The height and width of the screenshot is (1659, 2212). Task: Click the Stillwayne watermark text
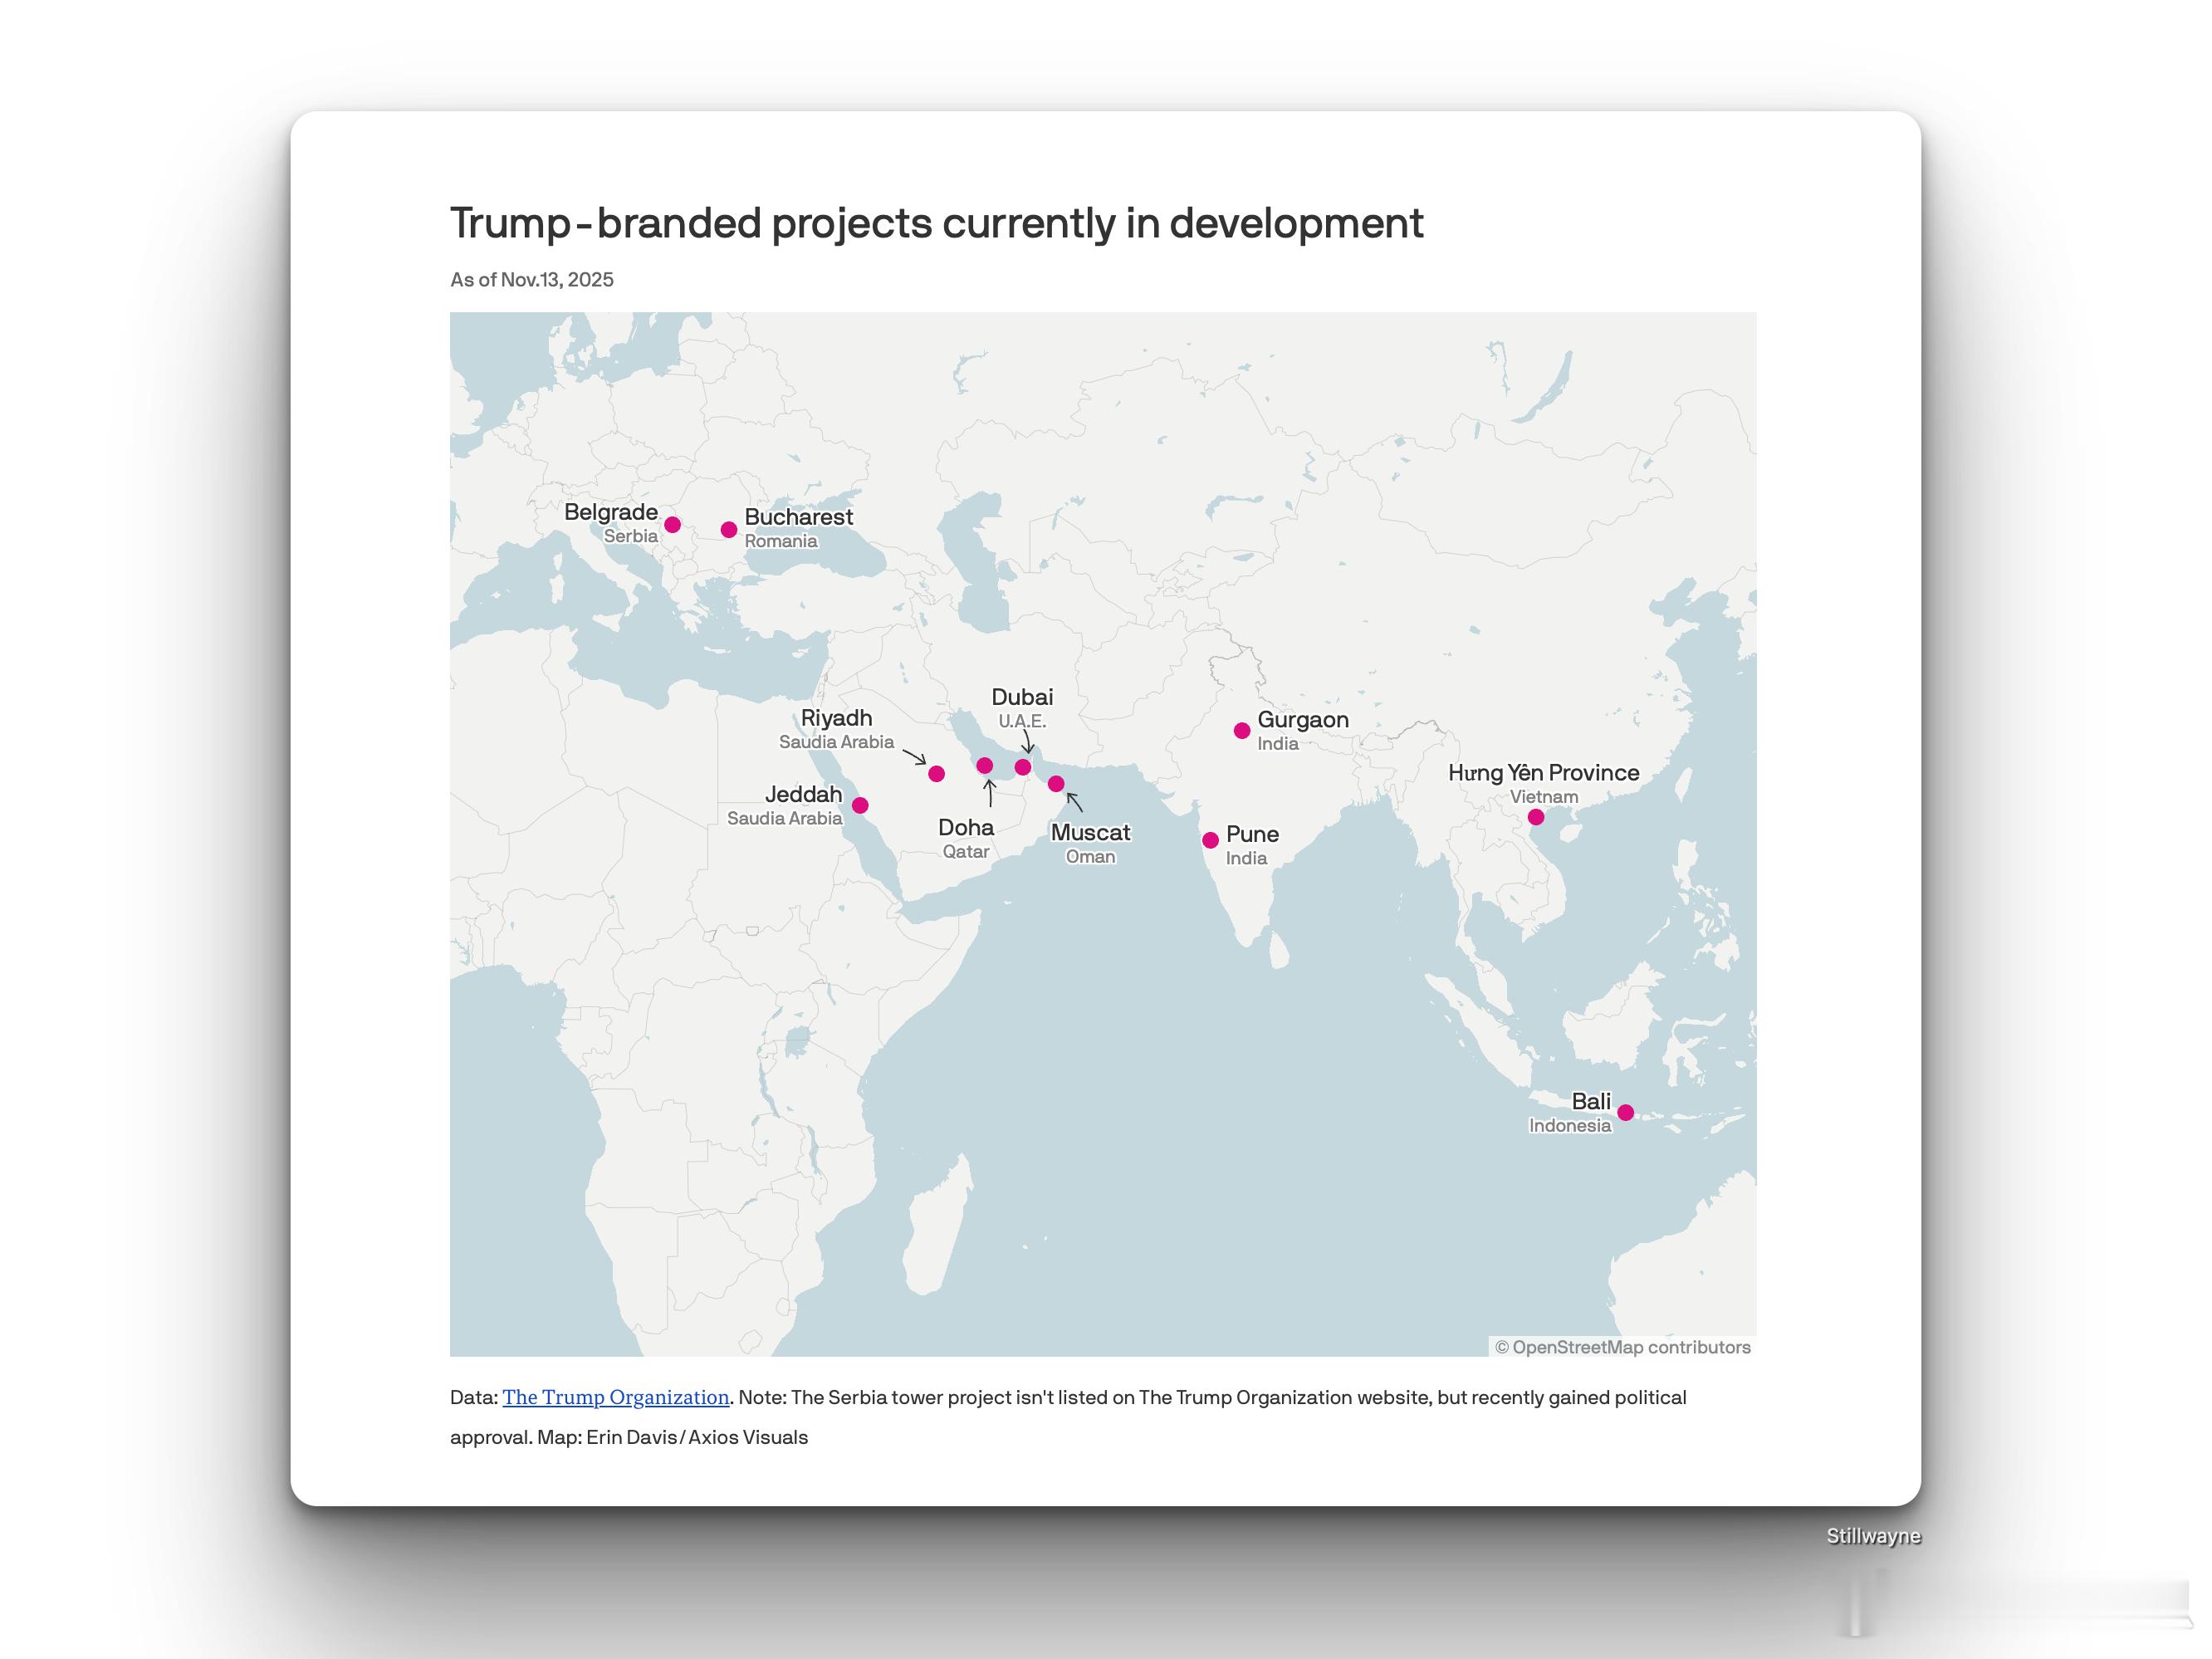click(x=1872, y=1536)
